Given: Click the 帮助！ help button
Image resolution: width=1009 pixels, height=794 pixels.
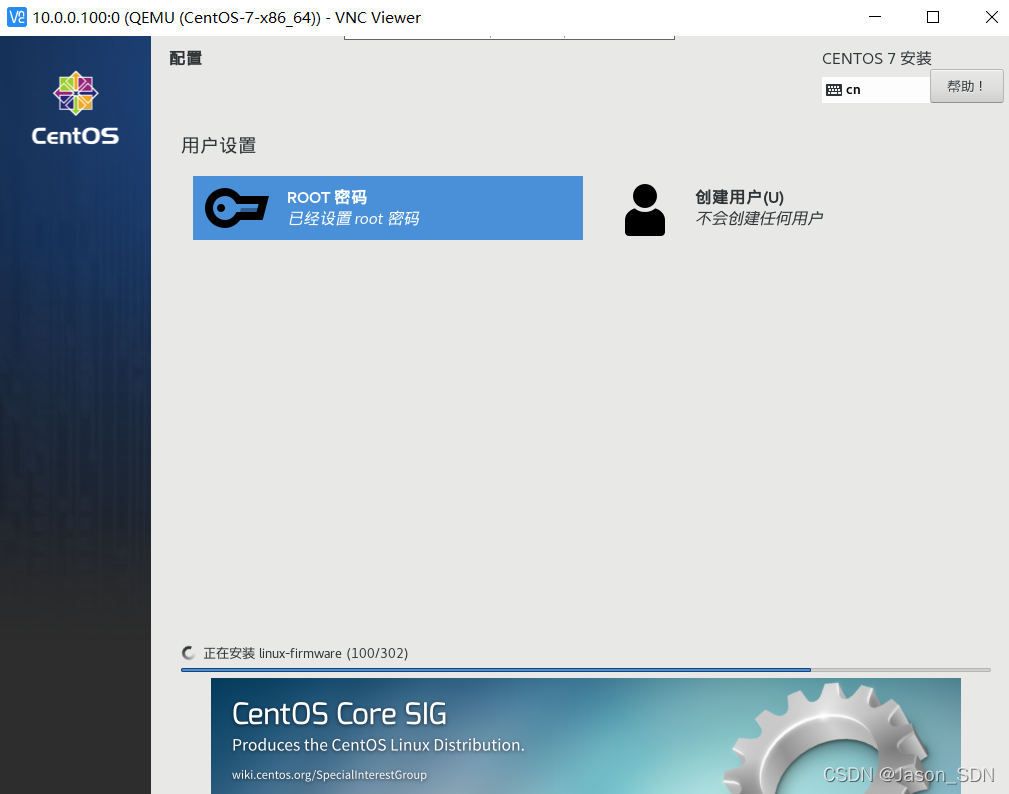Looking at the screenshot, I should click(967, 86).
